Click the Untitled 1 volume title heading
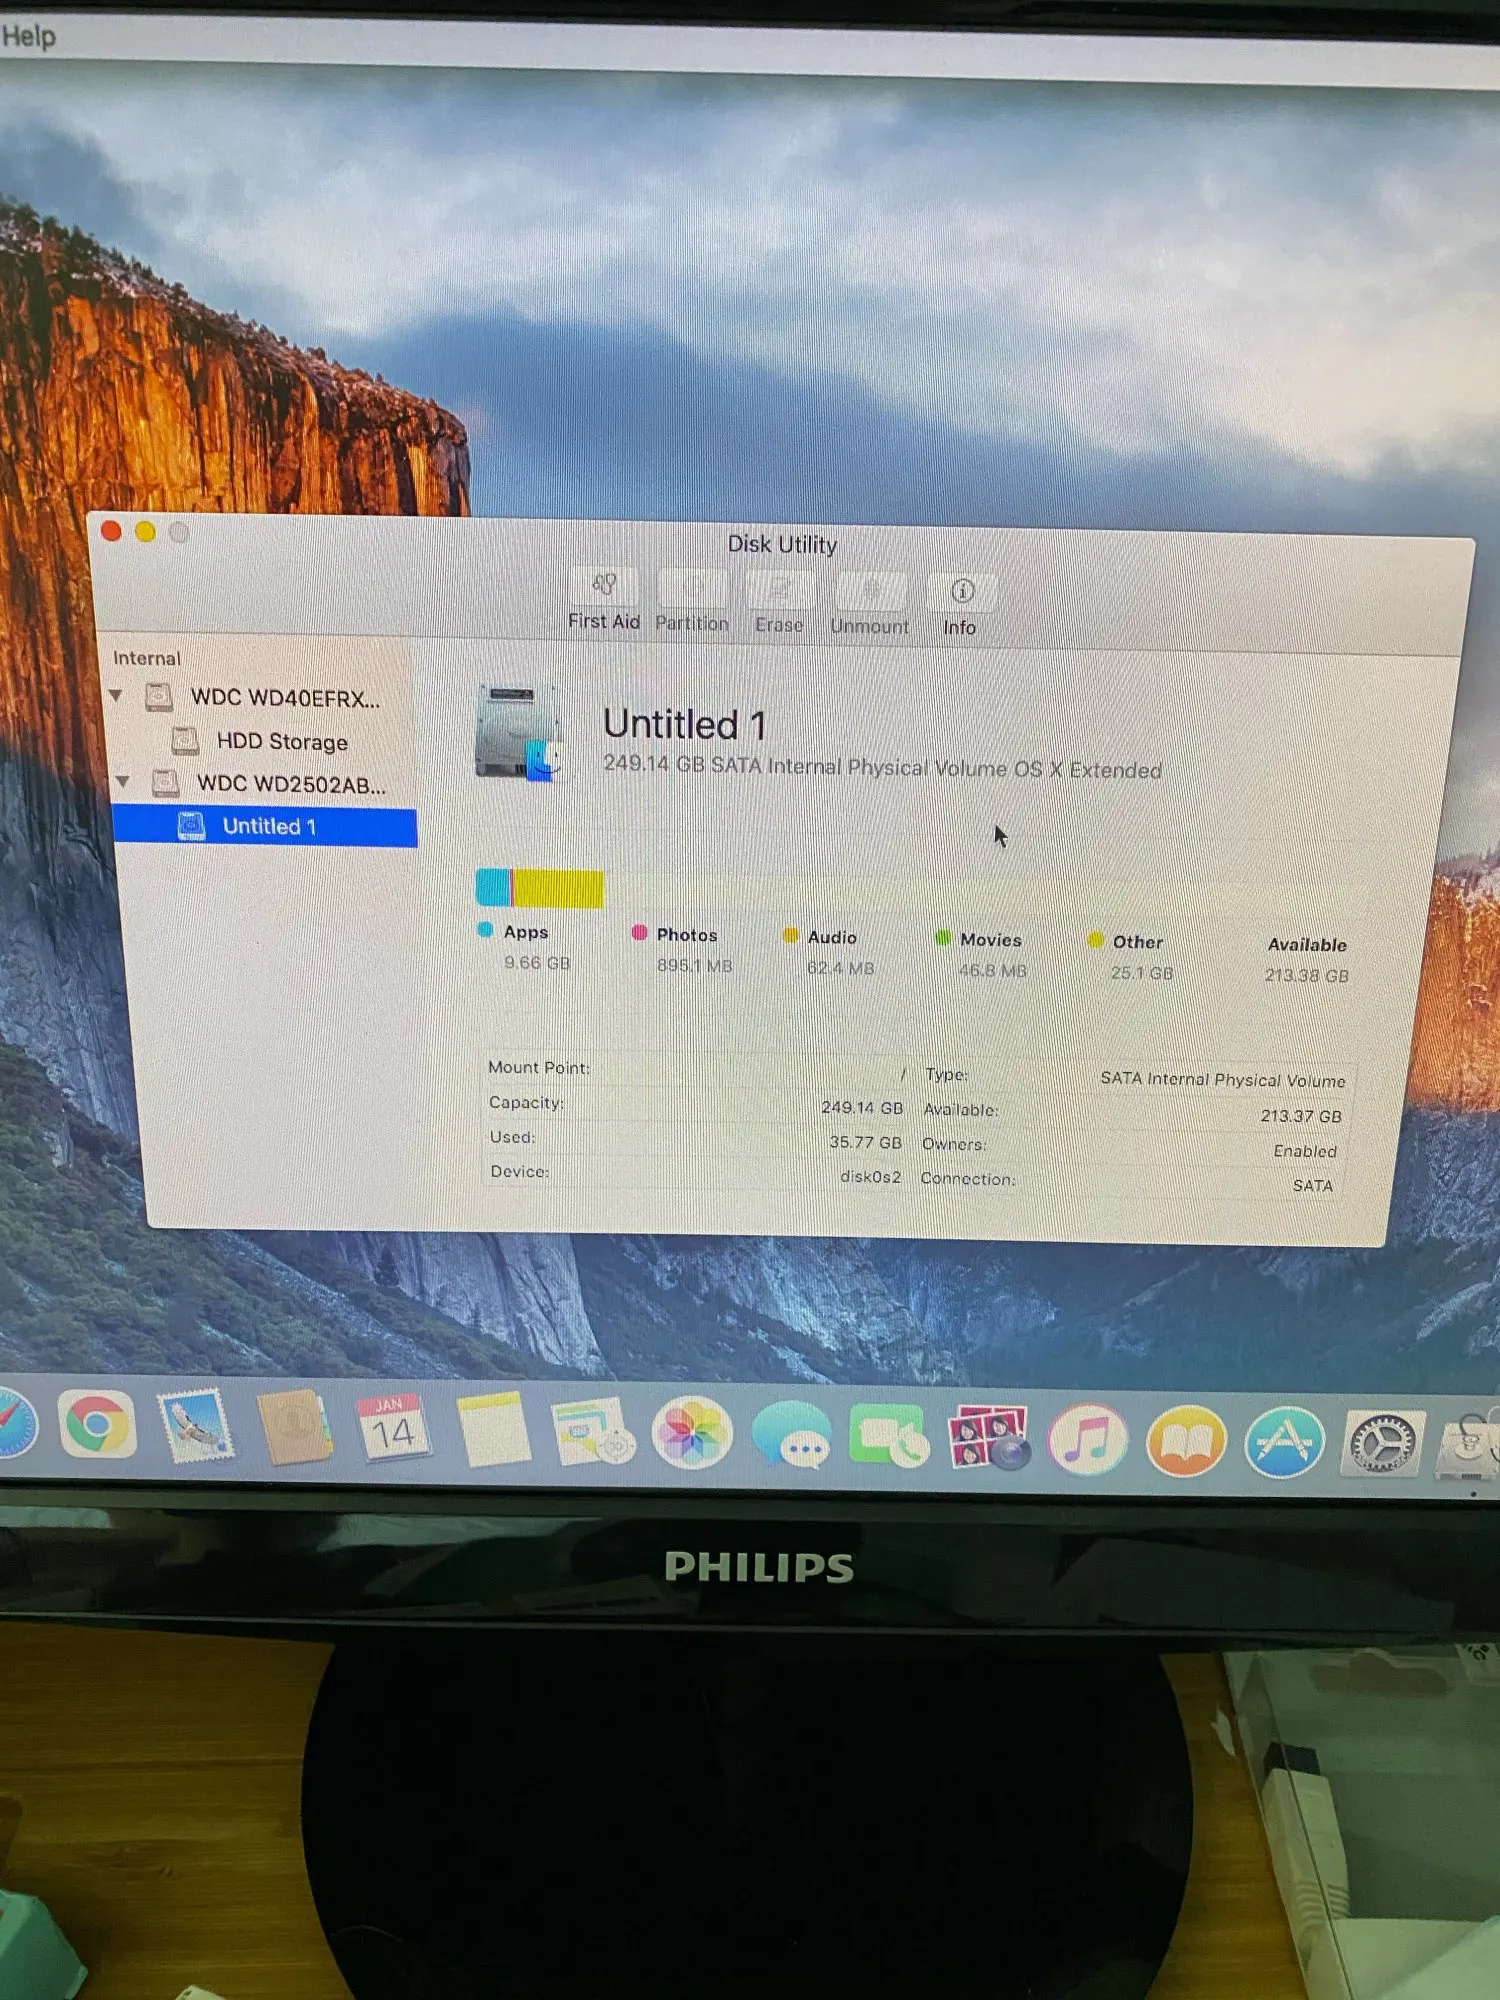 685,724
